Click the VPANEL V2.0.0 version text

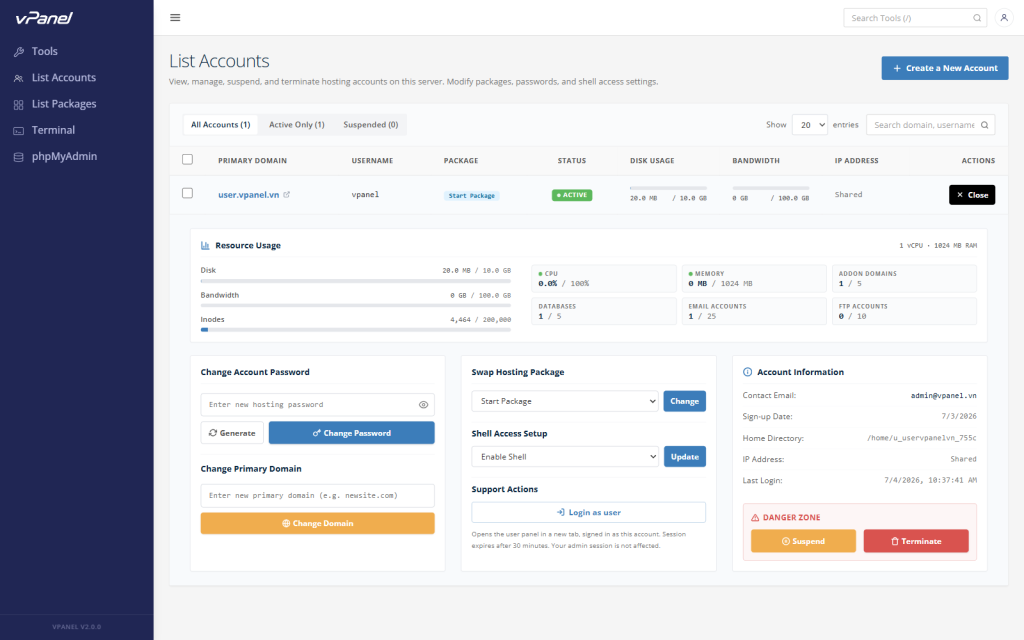(76, 627)
